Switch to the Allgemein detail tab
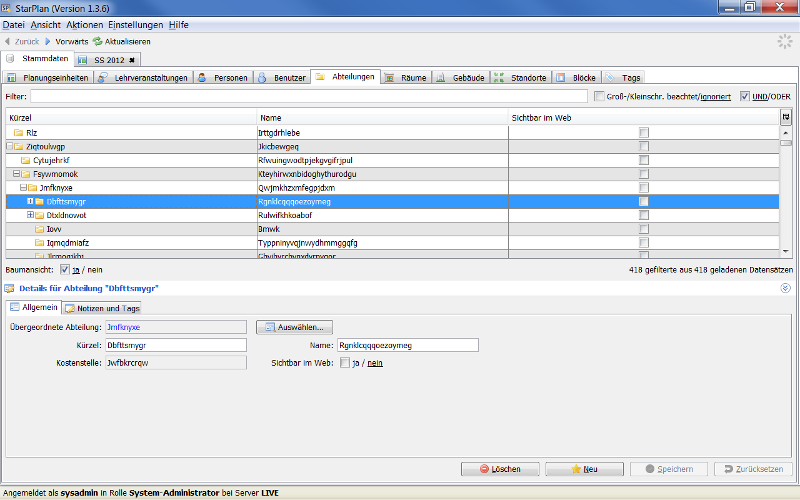The height and width of the screenshot is (500, 800). coord(34,308)
